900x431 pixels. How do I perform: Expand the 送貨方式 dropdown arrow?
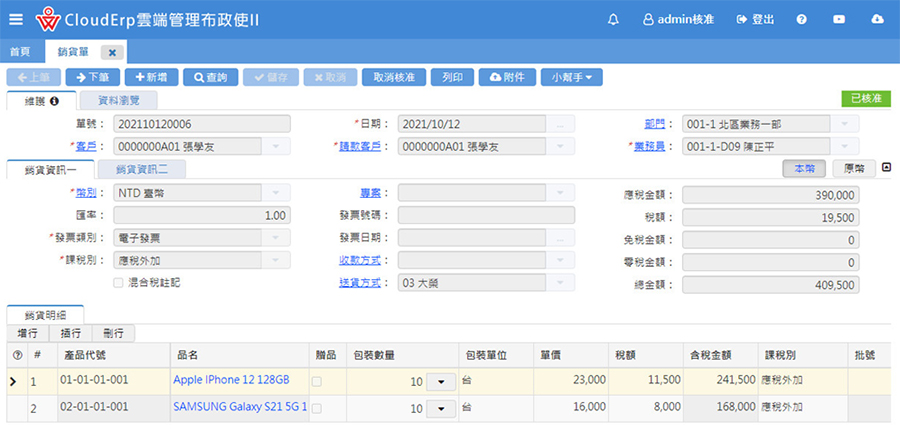click(x=561, y=283)
